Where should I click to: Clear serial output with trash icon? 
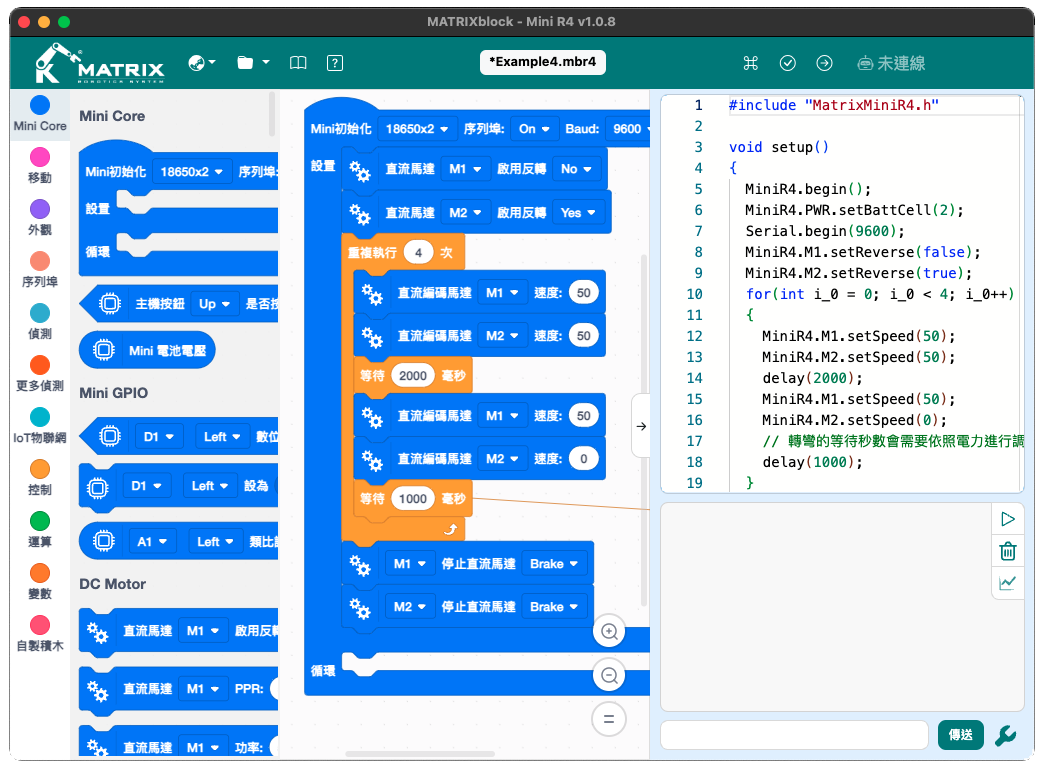pyautogui.click(x=1008, y=551)
